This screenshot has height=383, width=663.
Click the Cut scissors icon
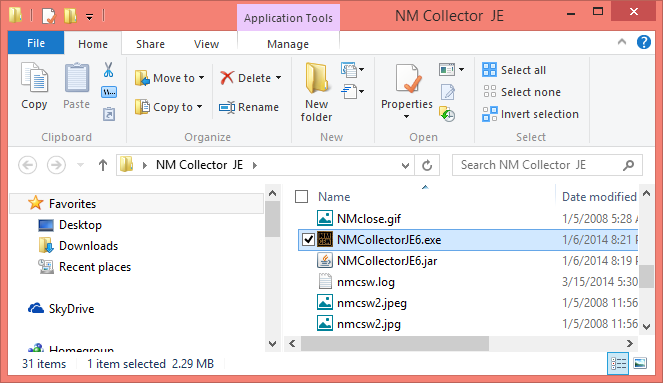(x=109, y=70)
